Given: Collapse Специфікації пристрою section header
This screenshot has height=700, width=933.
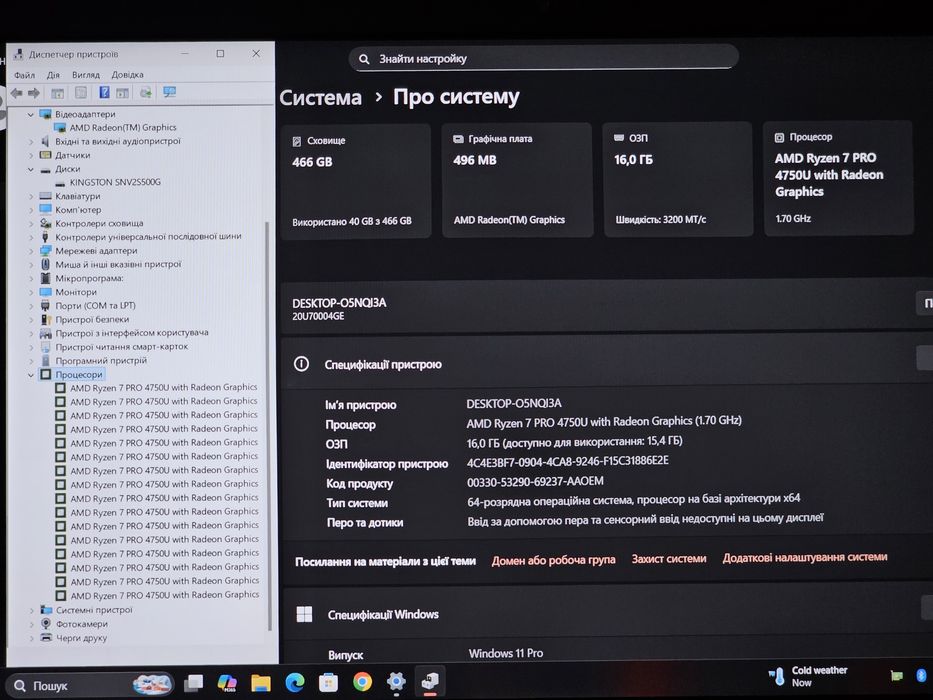Looking at the screenshot, I should point(606,363).
